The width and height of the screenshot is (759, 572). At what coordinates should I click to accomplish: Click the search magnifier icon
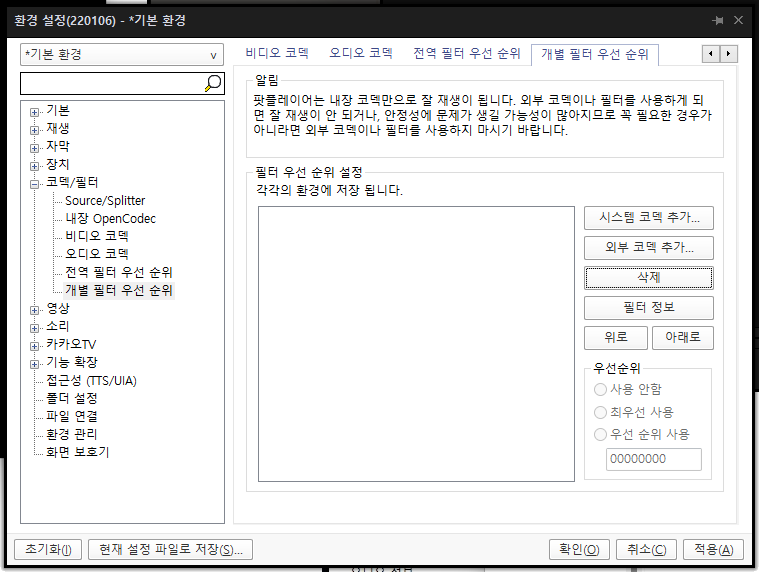pyautogui.click(x=213, y=83)
